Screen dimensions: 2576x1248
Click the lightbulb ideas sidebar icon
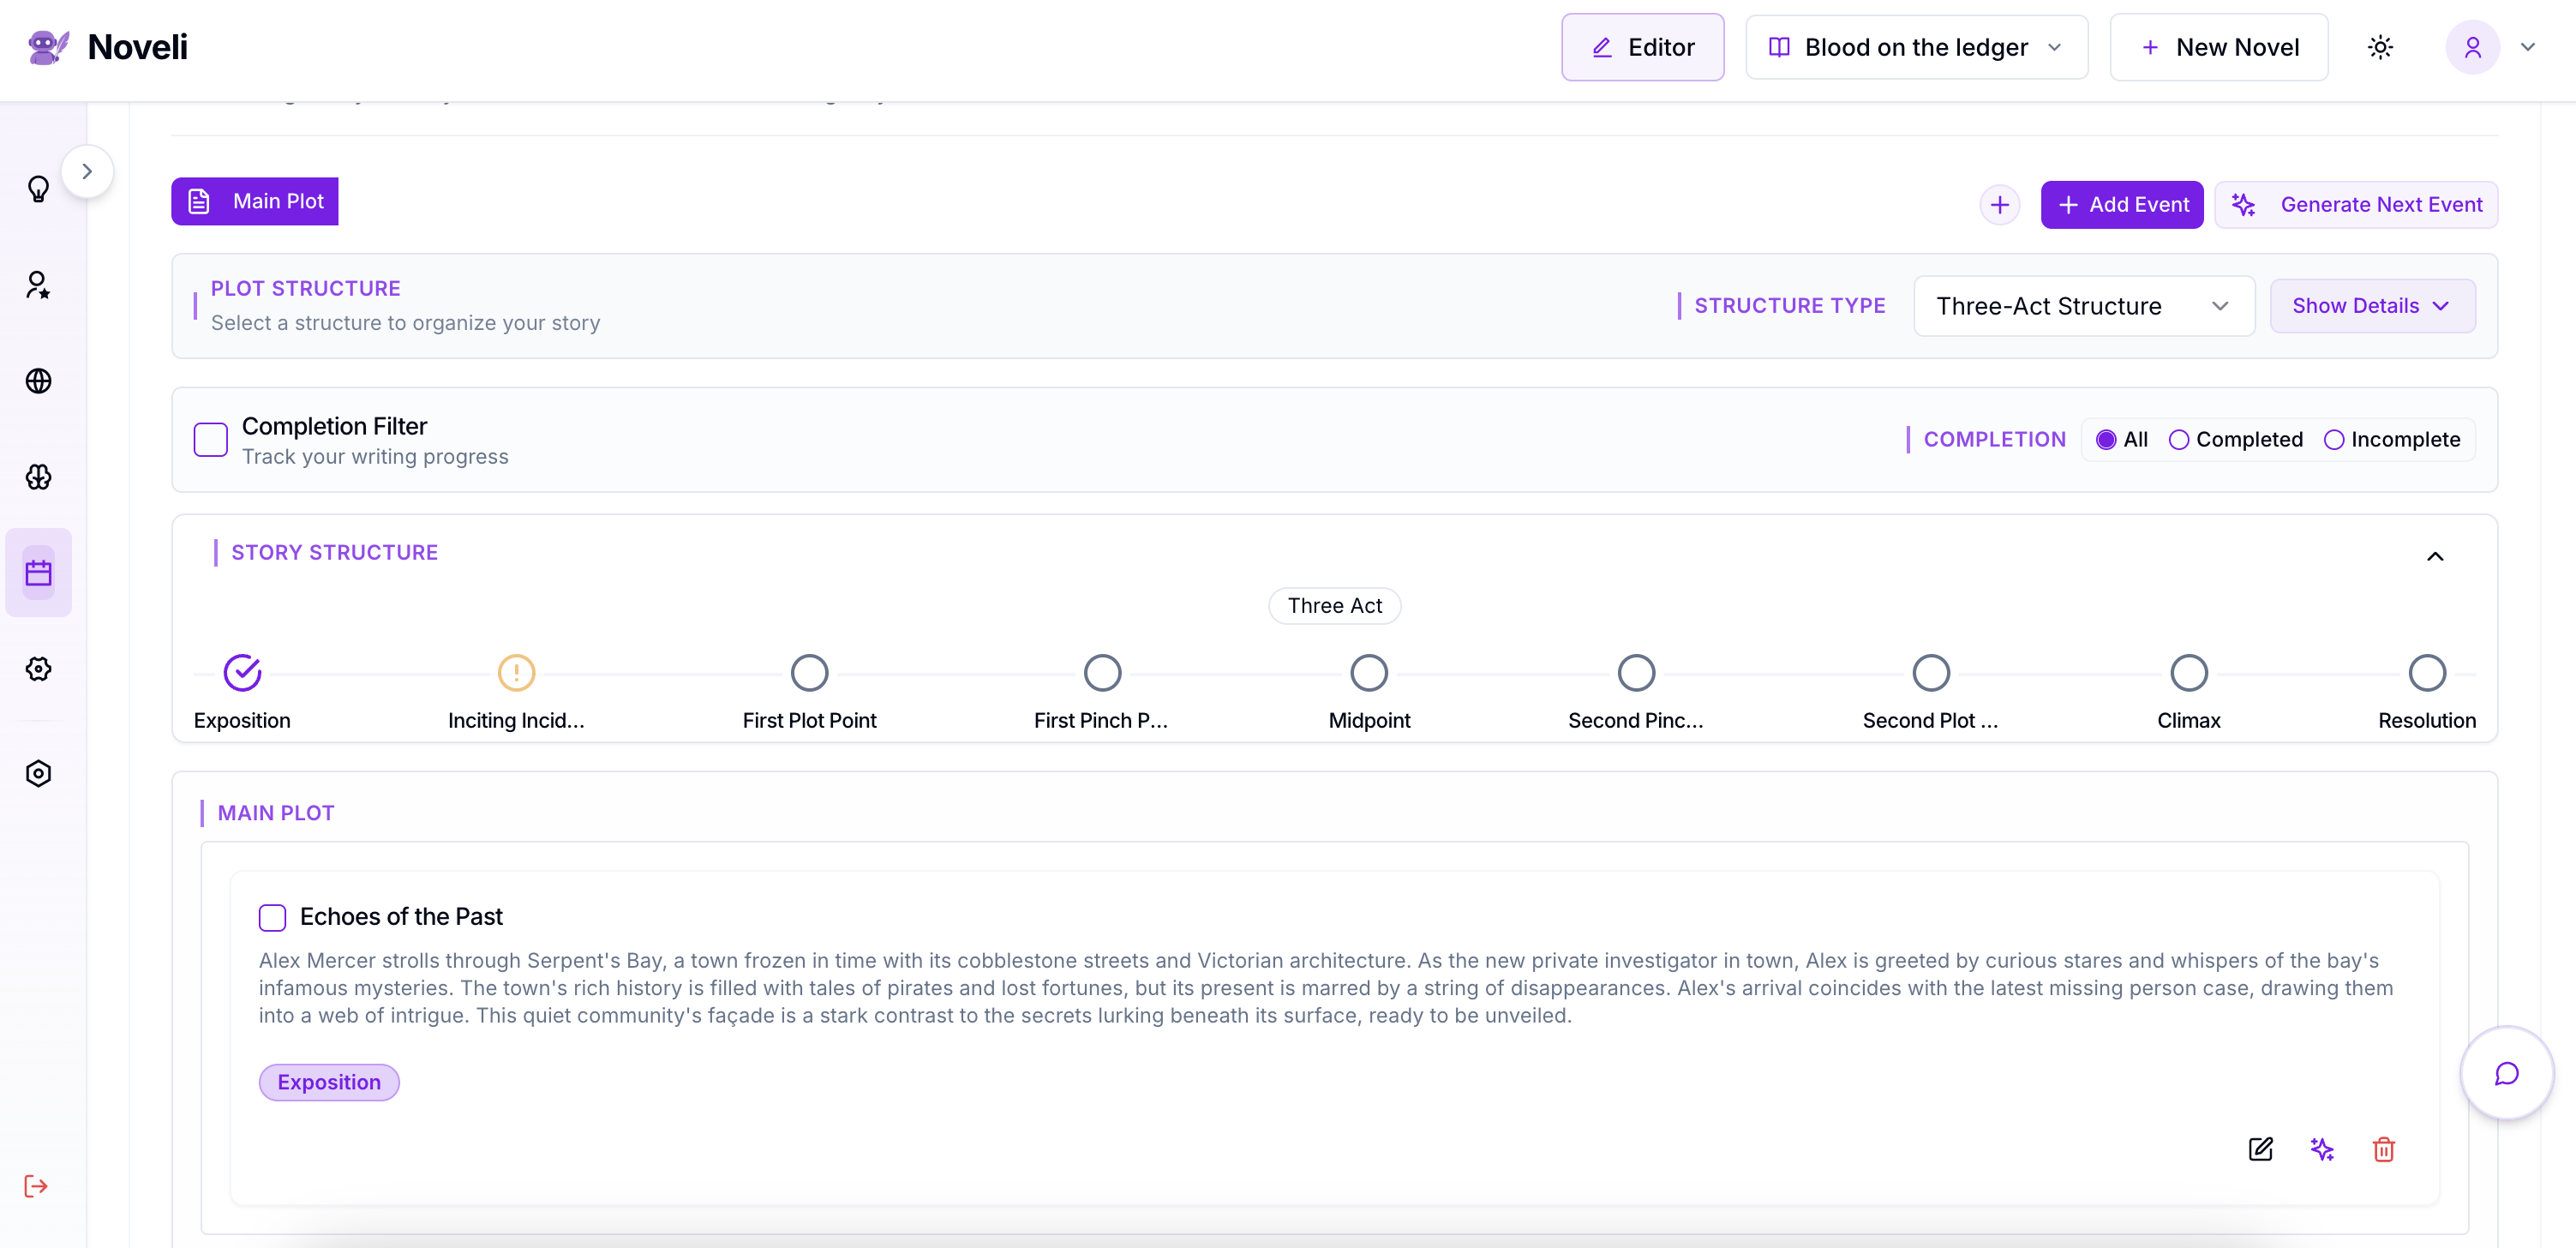pos(38,189)
